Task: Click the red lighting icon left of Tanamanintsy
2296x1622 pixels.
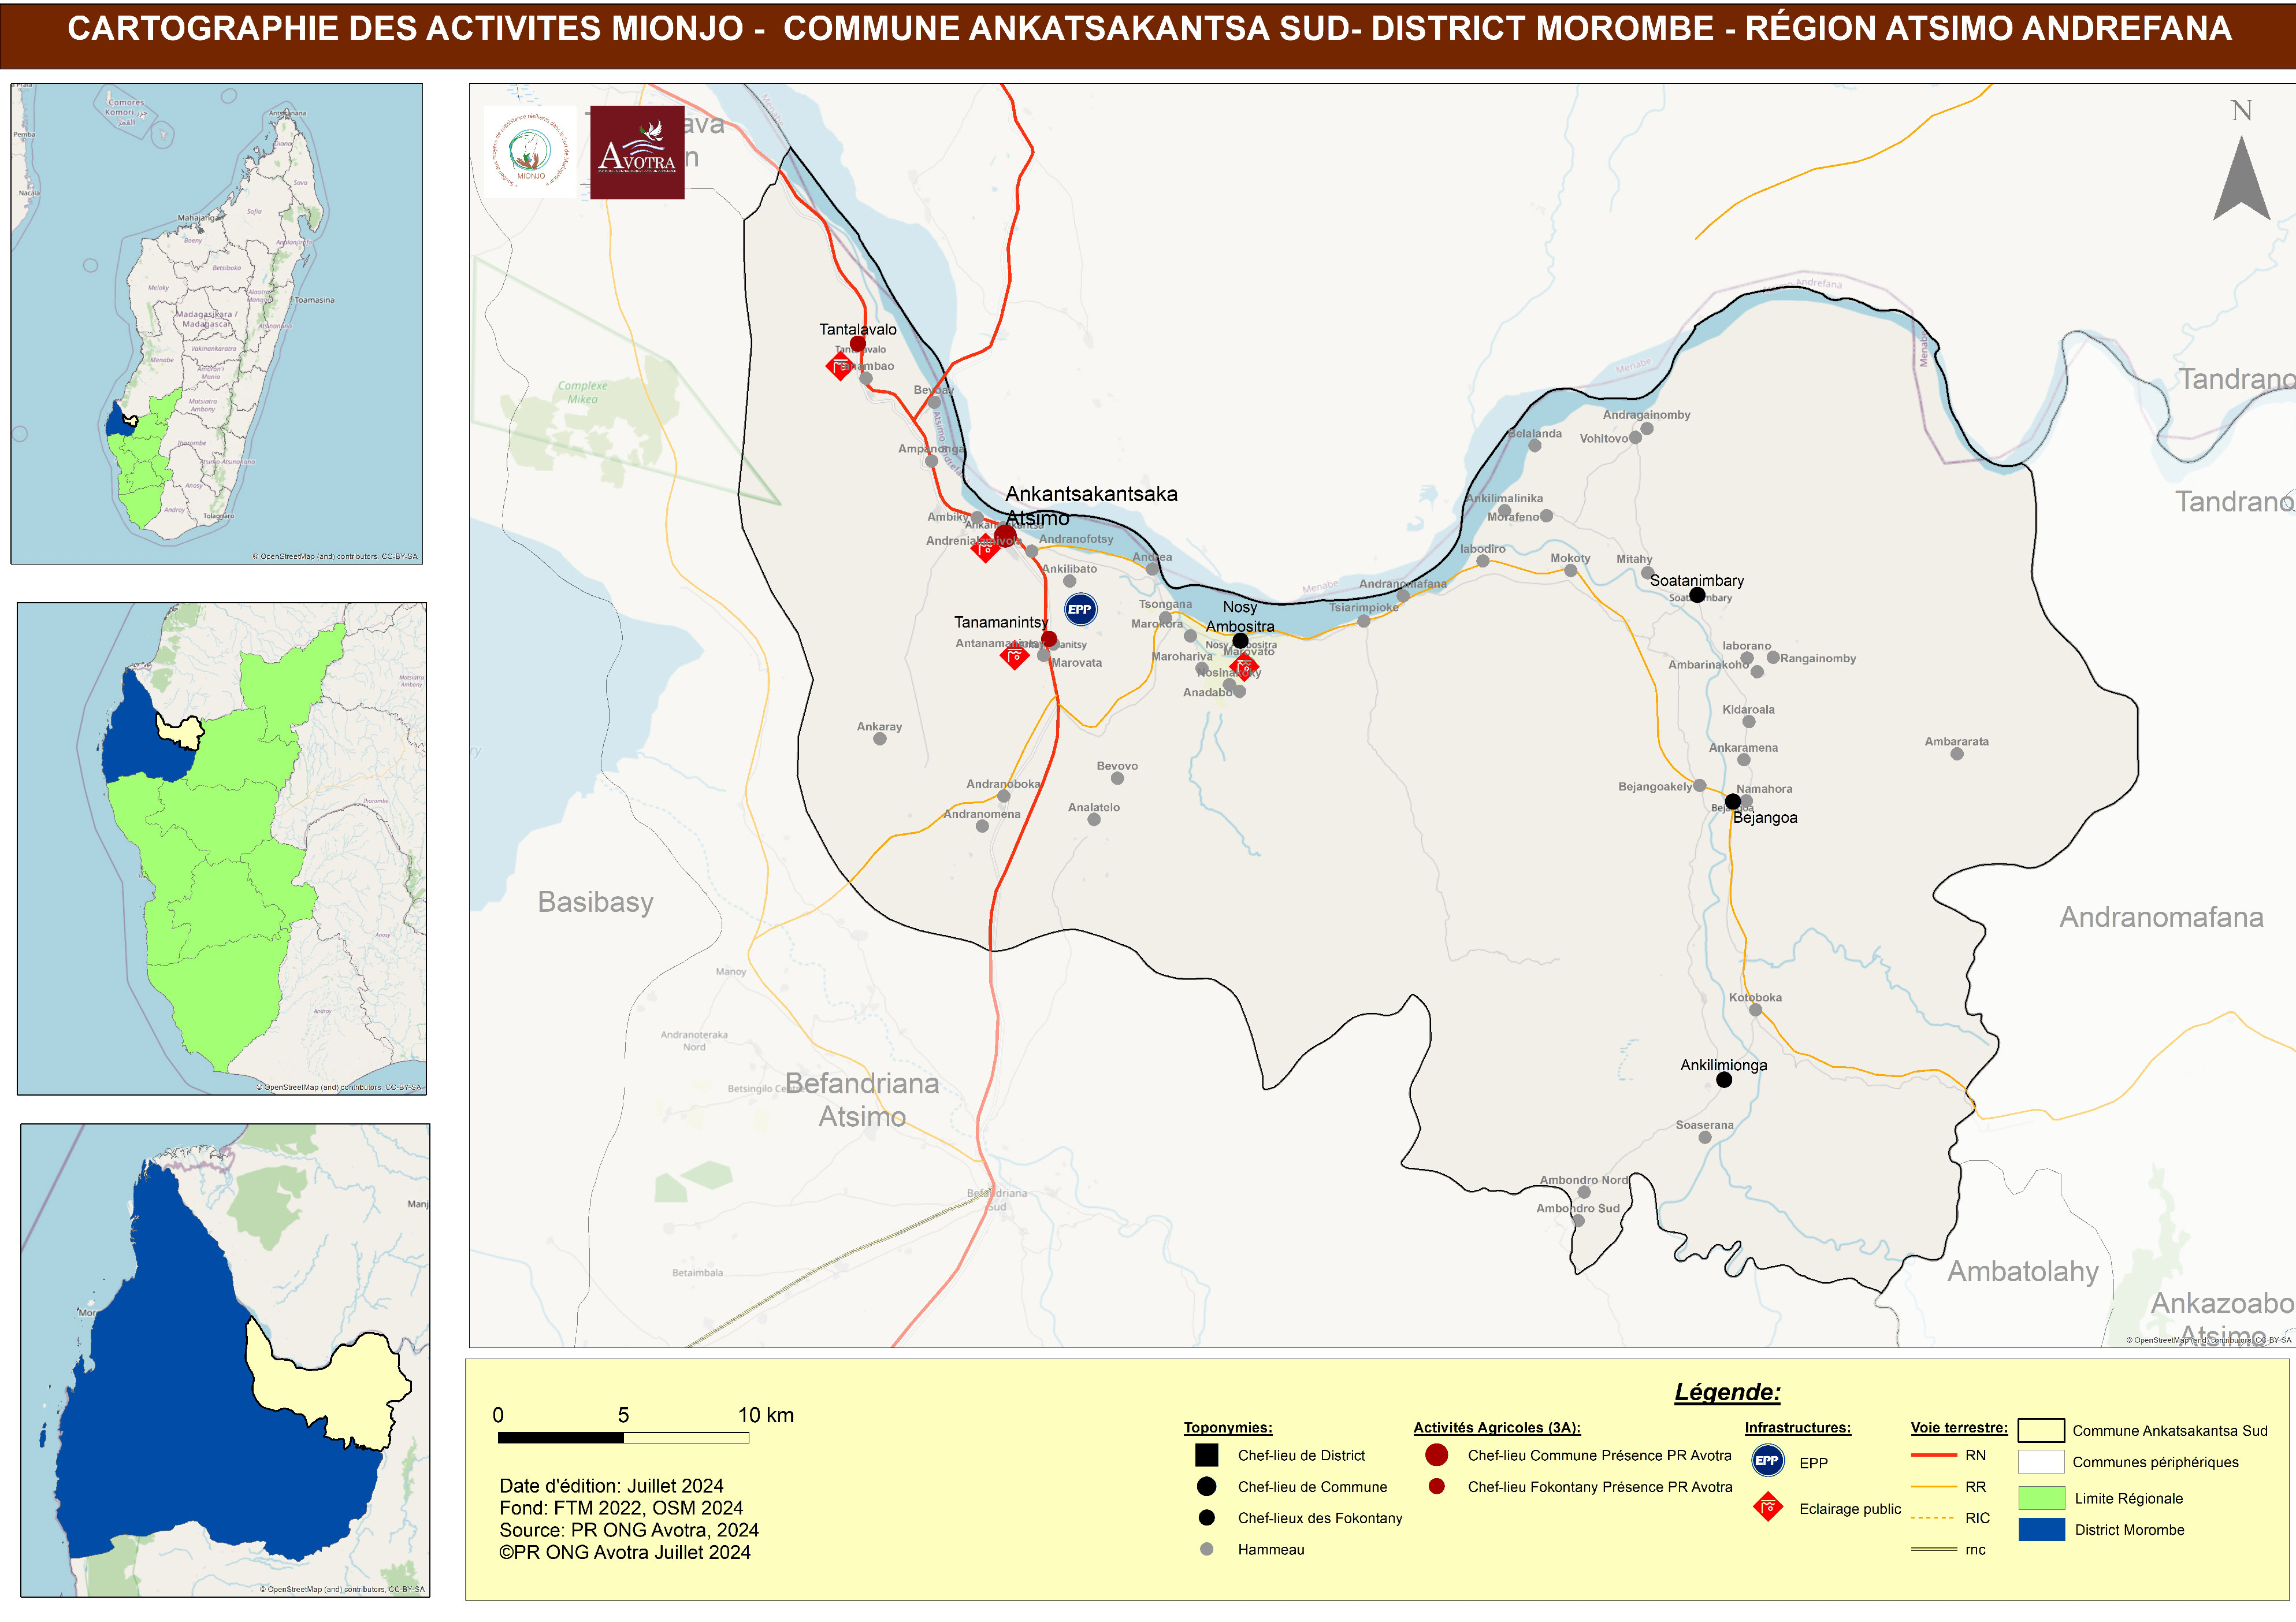Action: click(1014, 656)
